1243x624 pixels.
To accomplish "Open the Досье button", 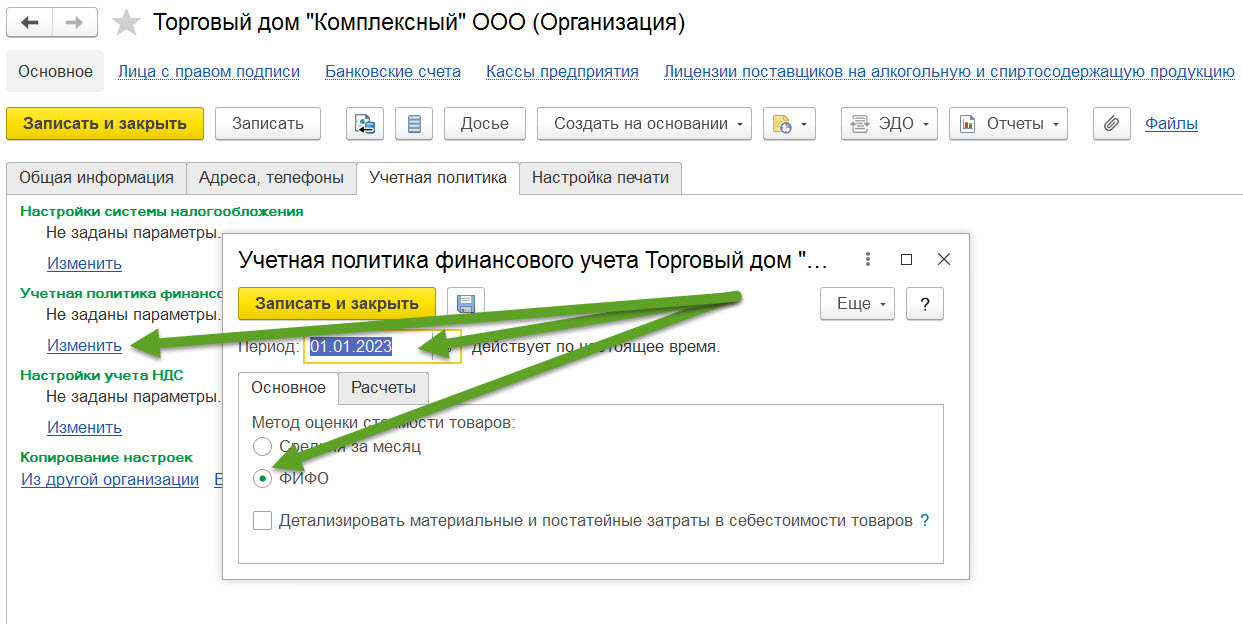I will click(484, 124).
